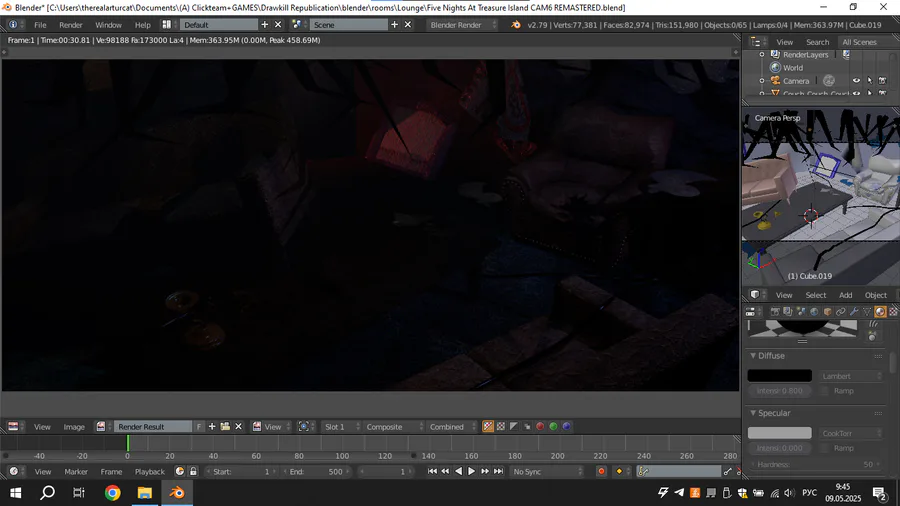Jump to the end frame button
Screen dimensions: 900x506
pos(498,472)
